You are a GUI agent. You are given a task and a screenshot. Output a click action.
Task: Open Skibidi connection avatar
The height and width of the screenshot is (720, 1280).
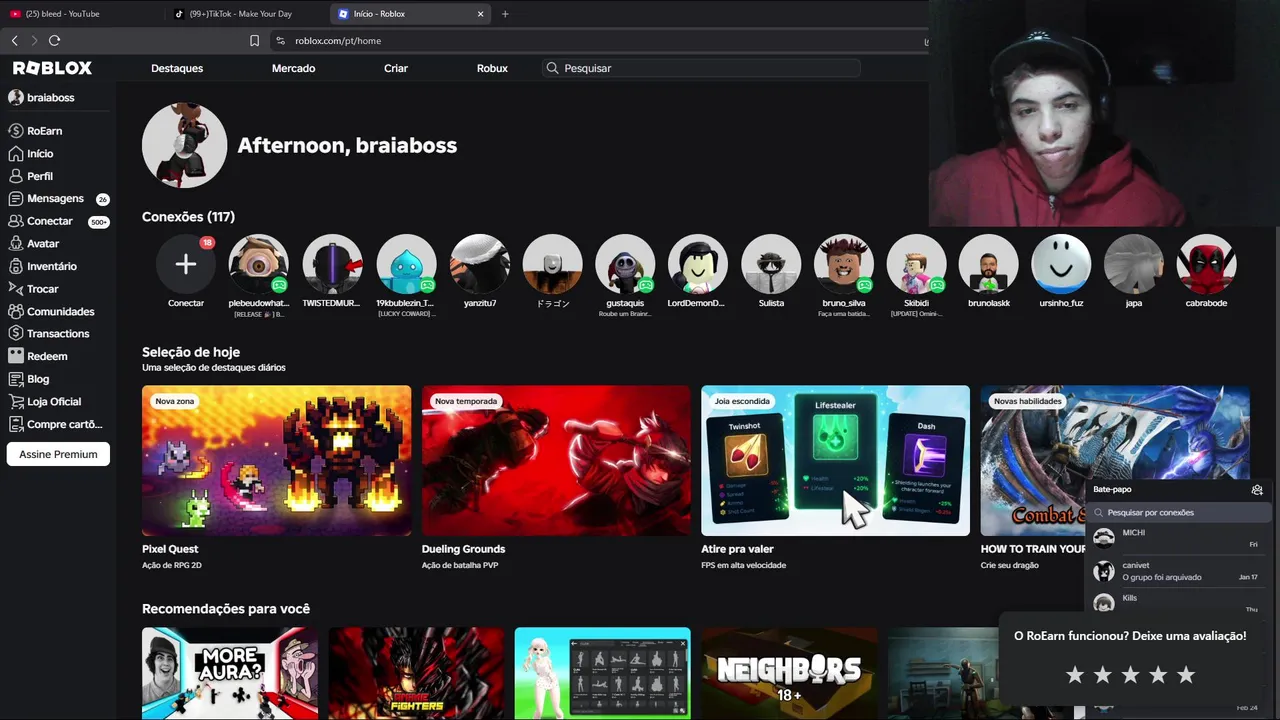pyautogui.click(x=916, y=264)
